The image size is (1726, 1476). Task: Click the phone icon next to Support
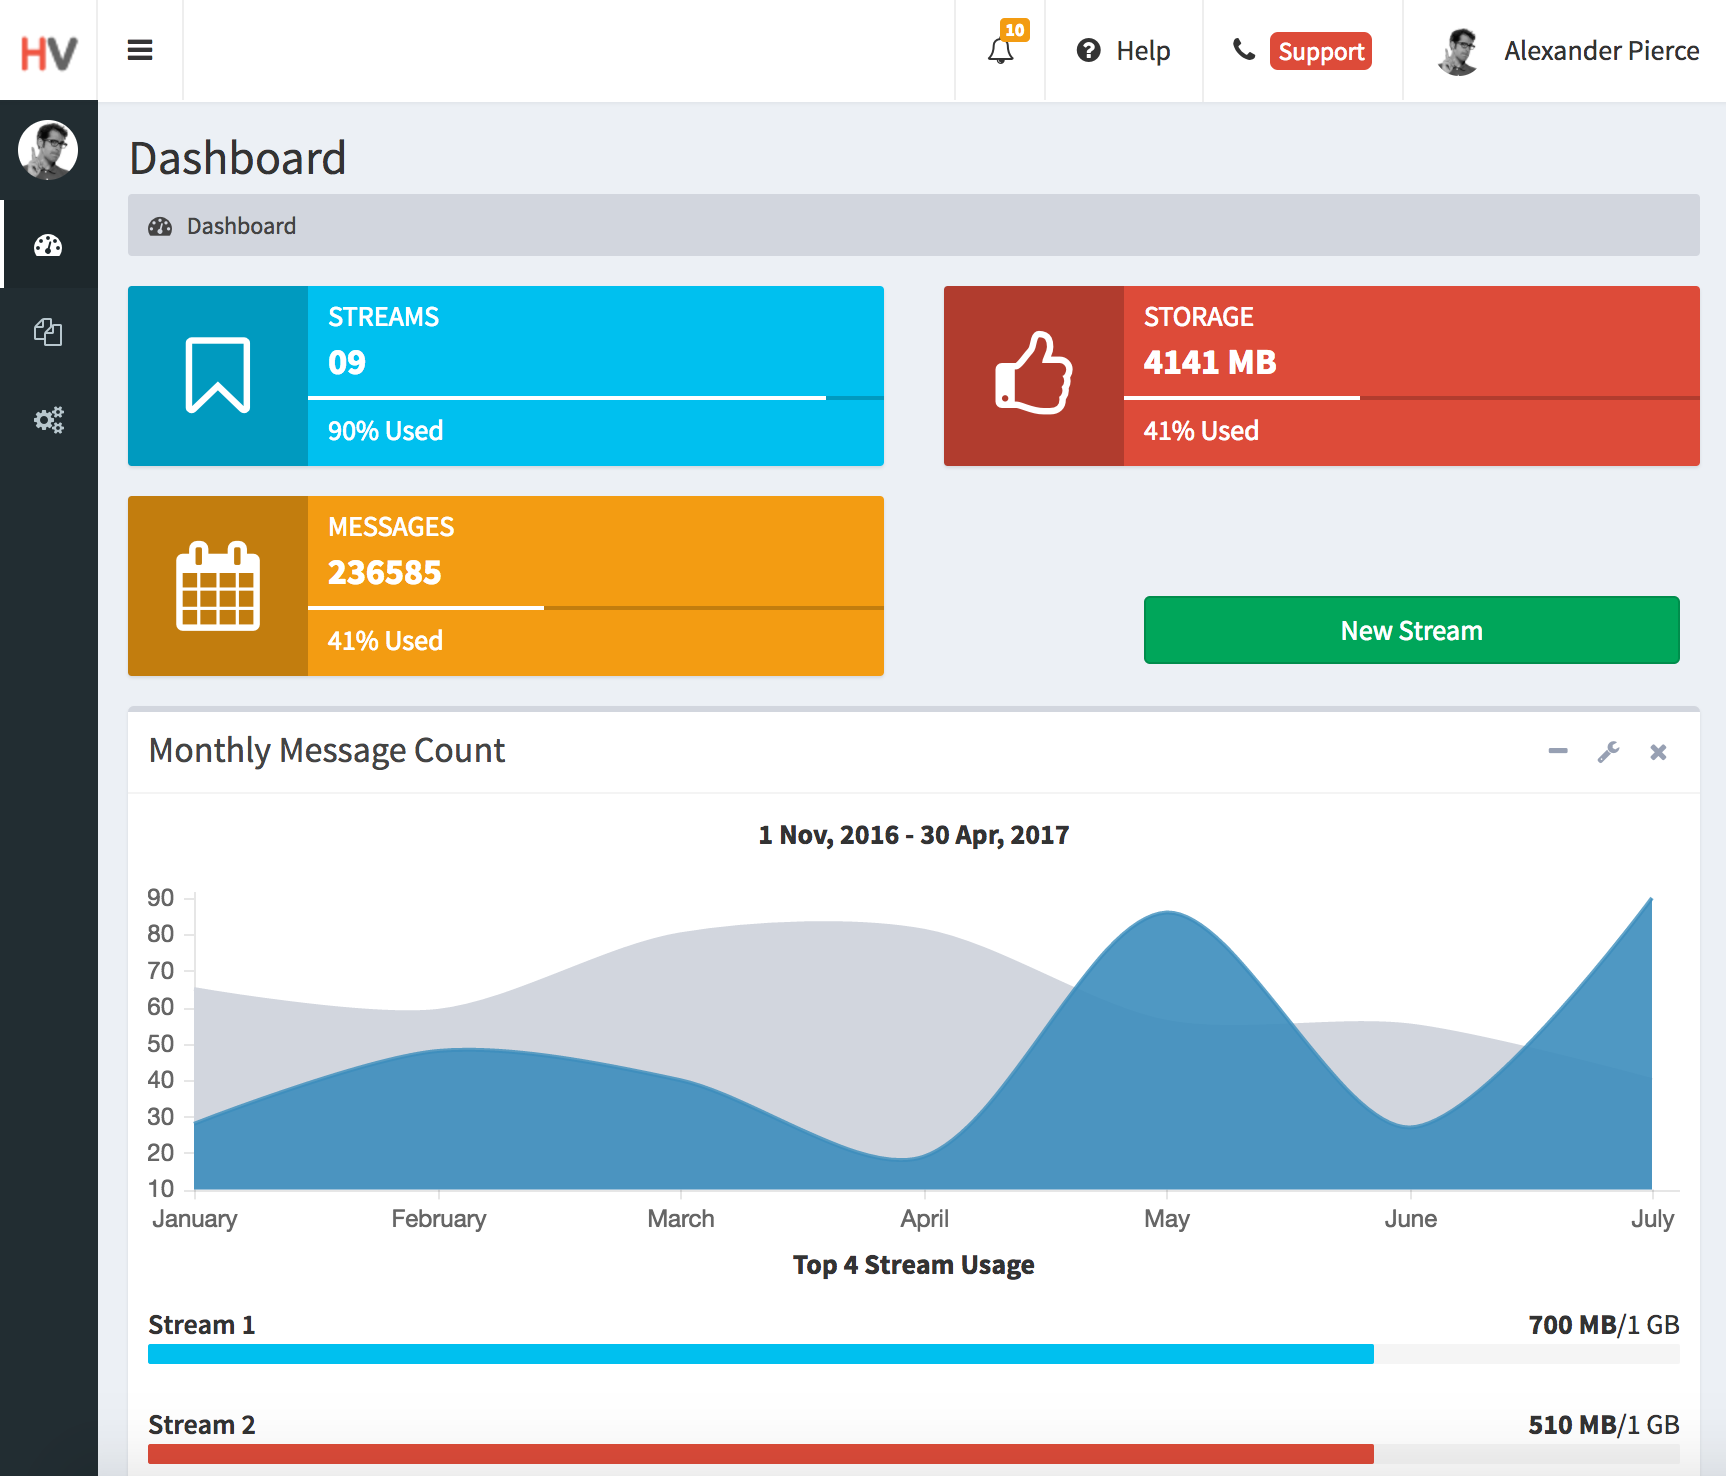point(1243,50)
